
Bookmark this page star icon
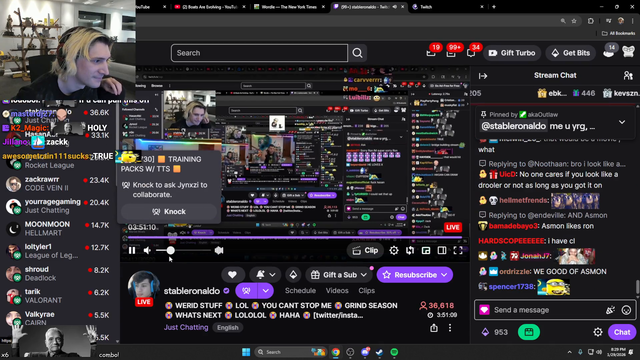tap(574, 21)
